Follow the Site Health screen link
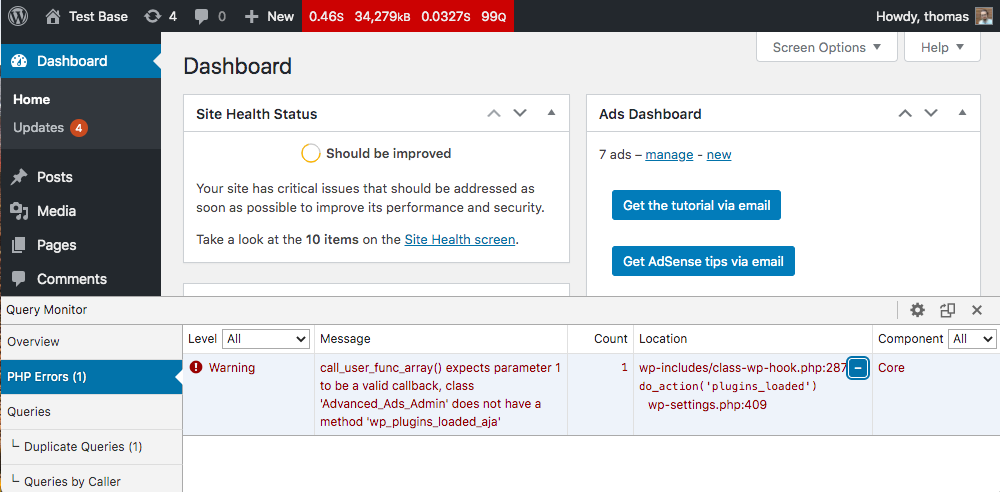This screenshot has height=492, width=1000. click(x=460, y=239)
